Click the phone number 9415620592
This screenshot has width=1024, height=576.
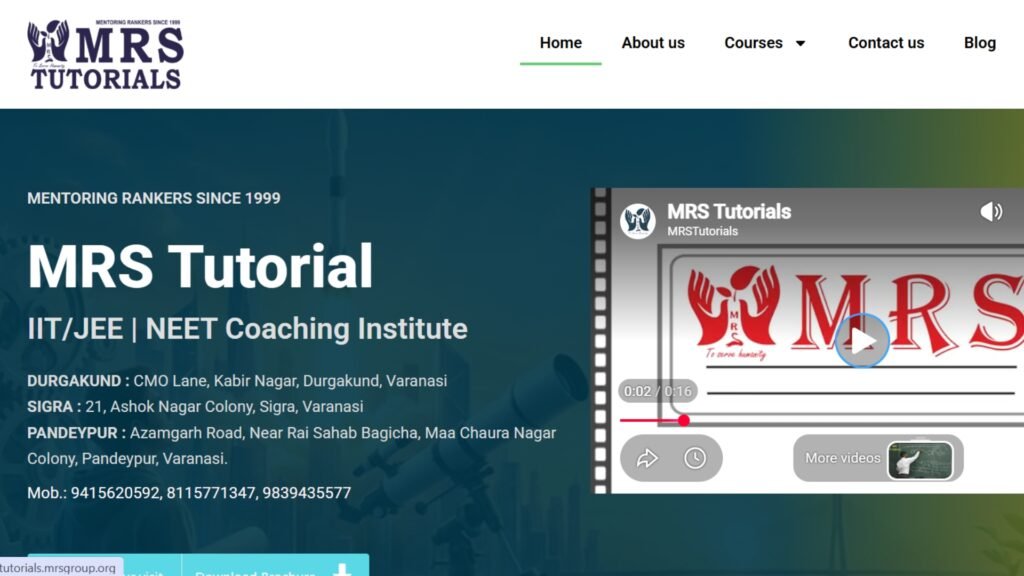pyautogui.click(x=114, y=493)
